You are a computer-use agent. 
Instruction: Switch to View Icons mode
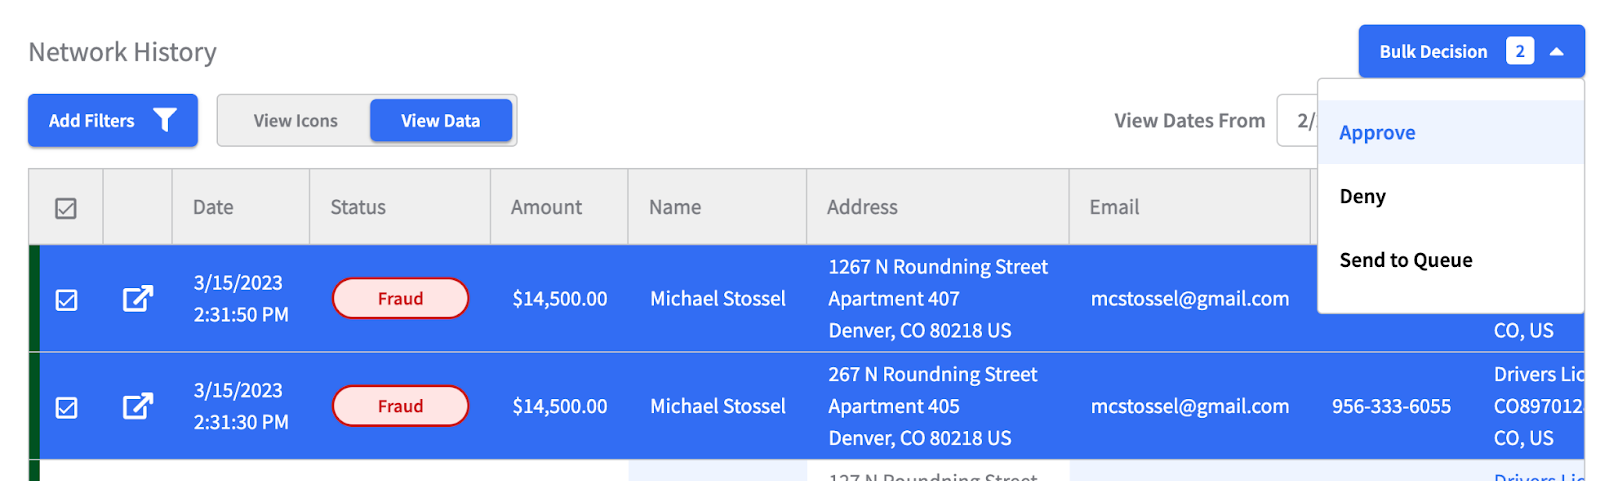coord(295,120)
